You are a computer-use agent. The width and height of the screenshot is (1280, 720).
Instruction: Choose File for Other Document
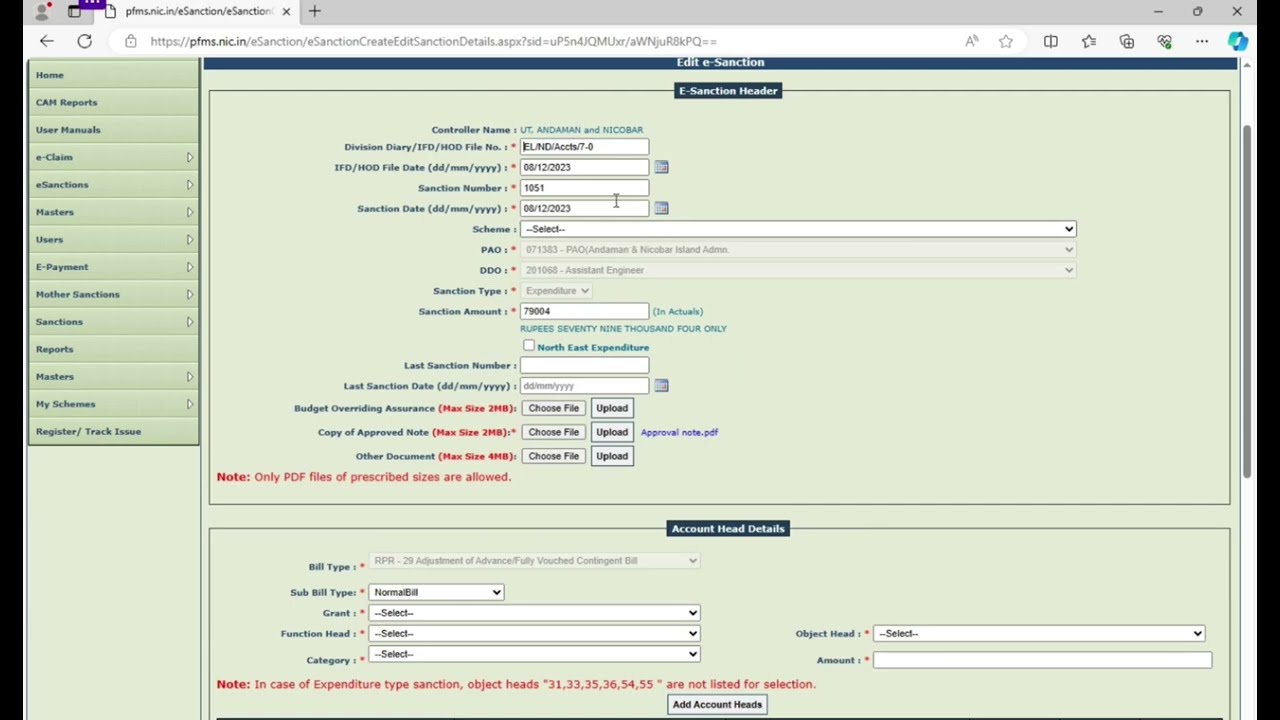click(x=554, y=456)
